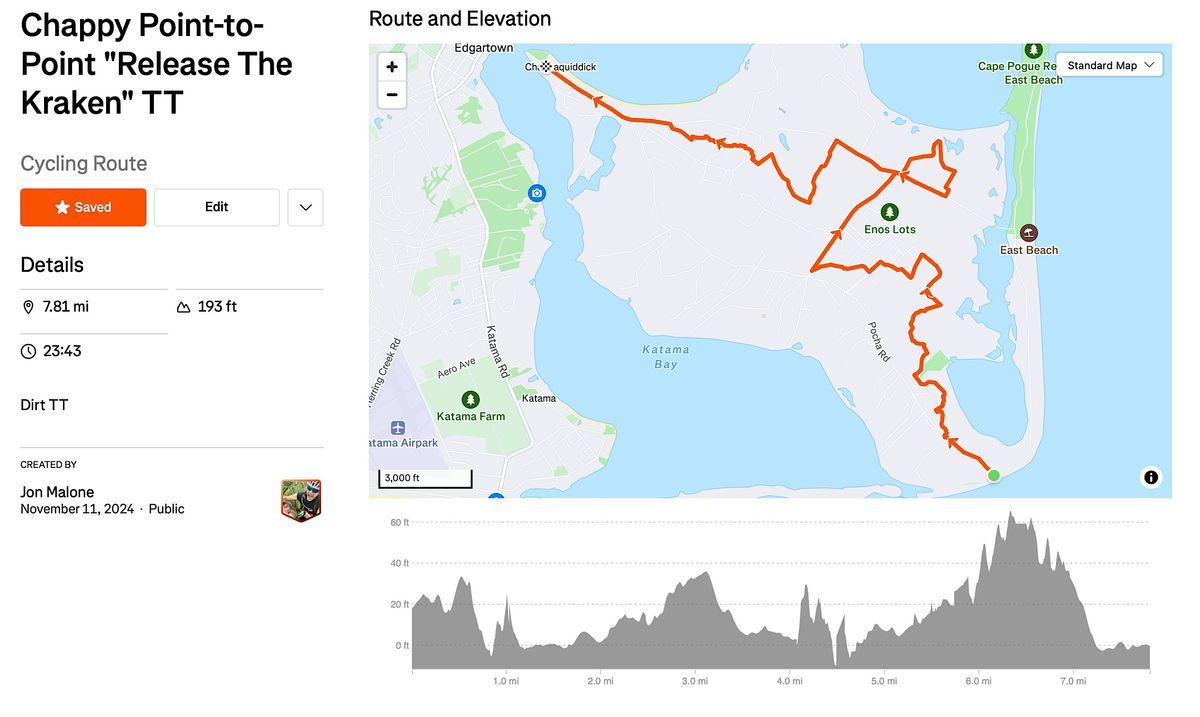The image size is (1200, 717).
Task: Select the East Beach umbrella marker
Action: (x=1029, y=232)
